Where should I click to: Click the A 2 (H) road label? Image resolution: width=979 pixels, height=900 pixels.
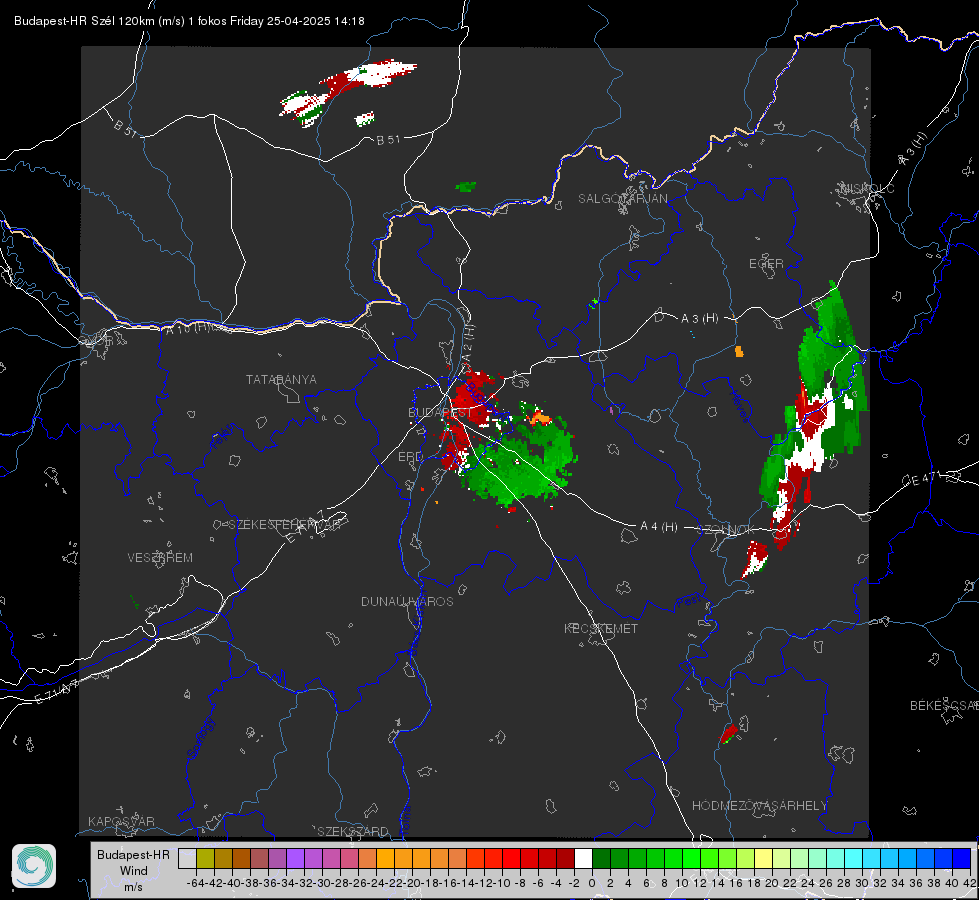(467, 344)
